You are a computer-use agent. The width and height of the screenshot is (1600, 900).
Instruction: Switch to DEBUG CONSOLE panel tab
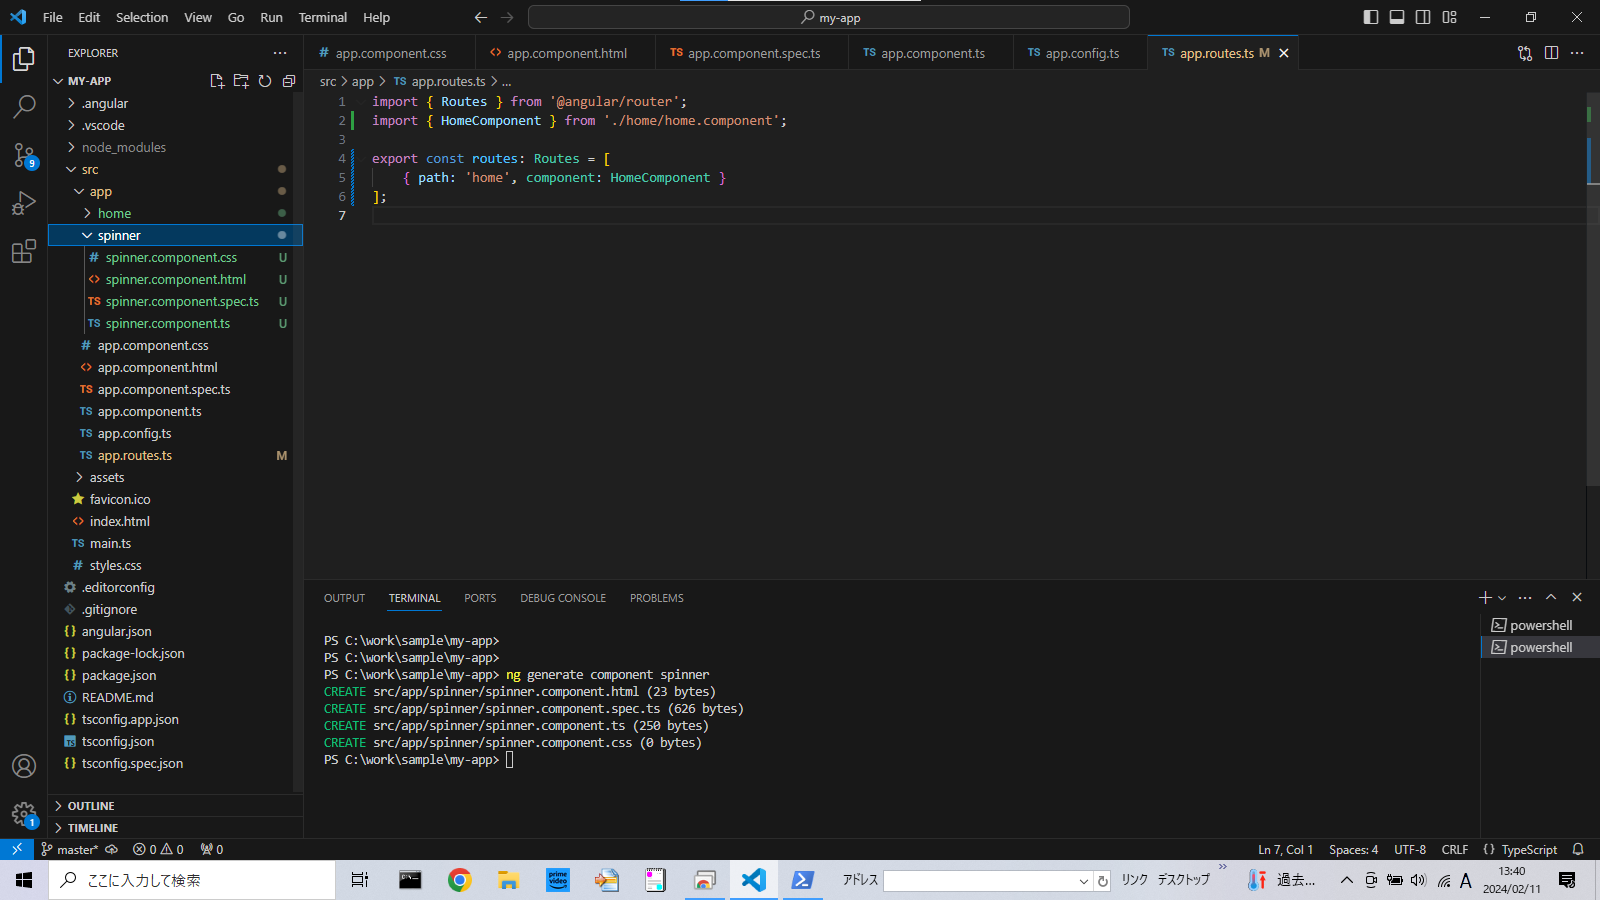click(563, 598)
